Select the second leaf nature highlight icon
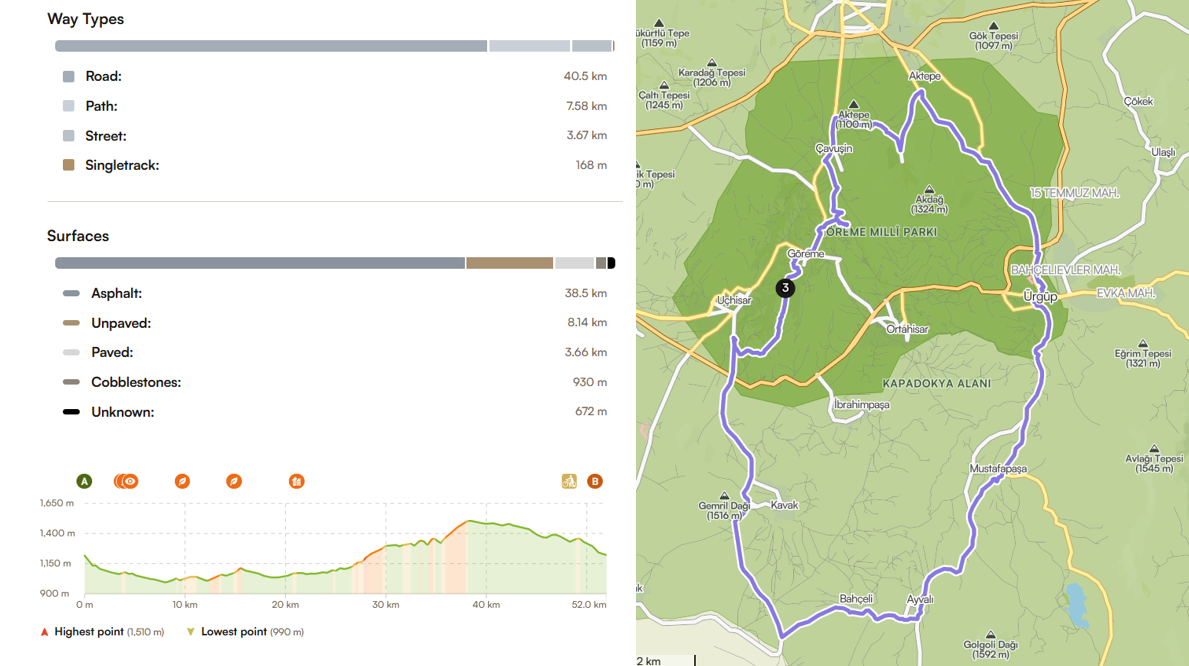The image size is (1189, 666). [233, 481]
